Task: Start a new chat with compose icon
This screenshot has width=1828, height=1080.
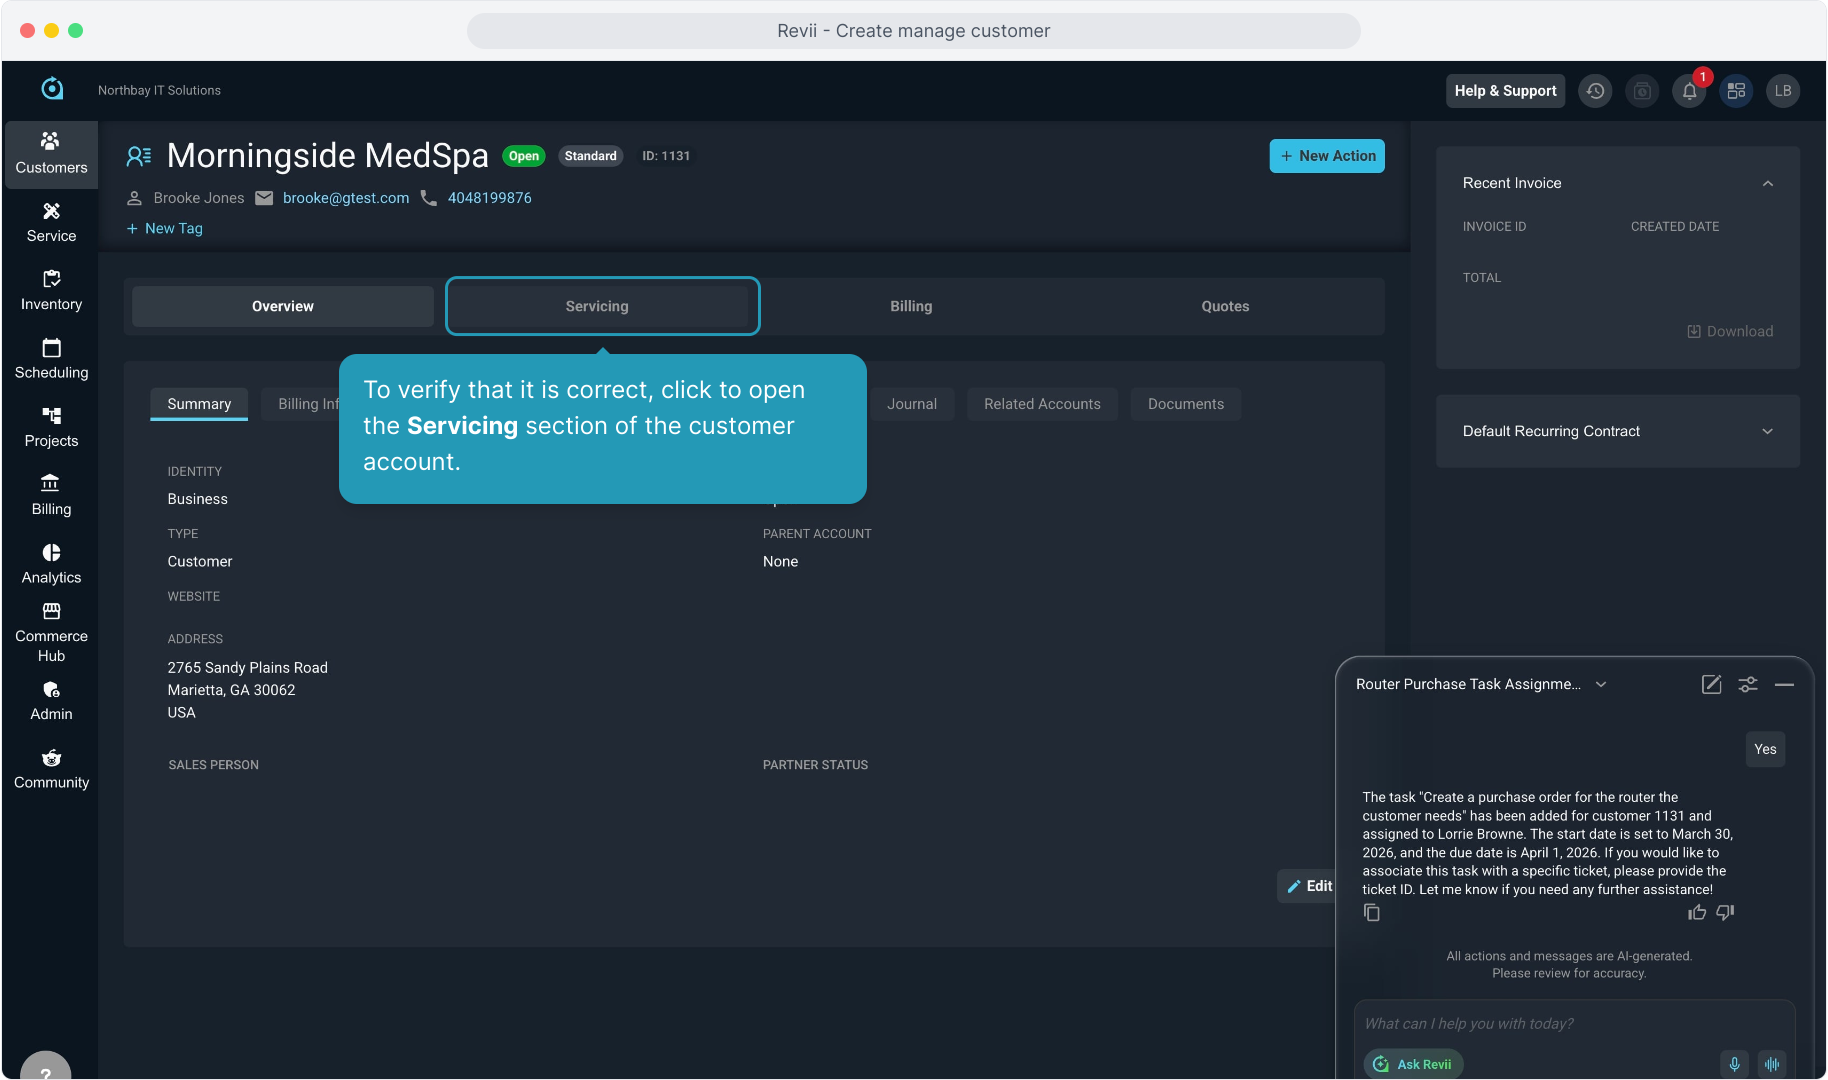Action: coord(1711,684)
